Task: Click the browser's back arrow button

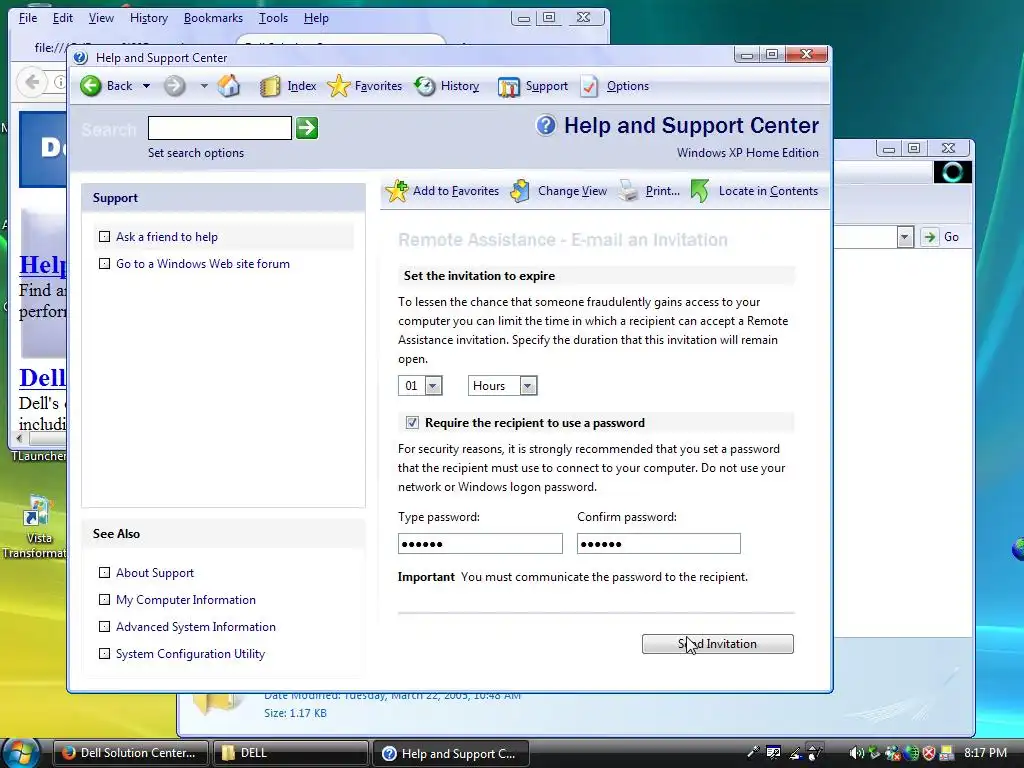Action: [31, 82]
